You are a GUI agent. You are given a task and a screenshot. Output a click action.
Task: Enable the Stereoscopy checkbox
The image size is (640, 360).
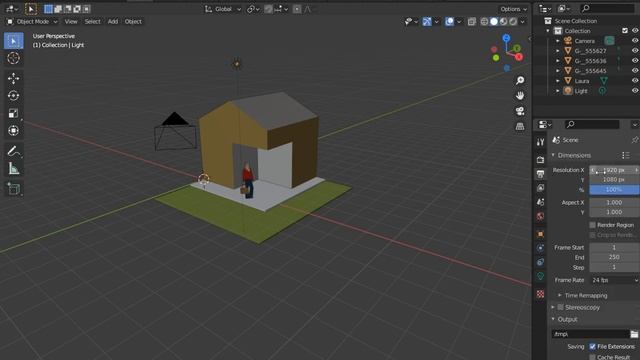click(560, 307)
